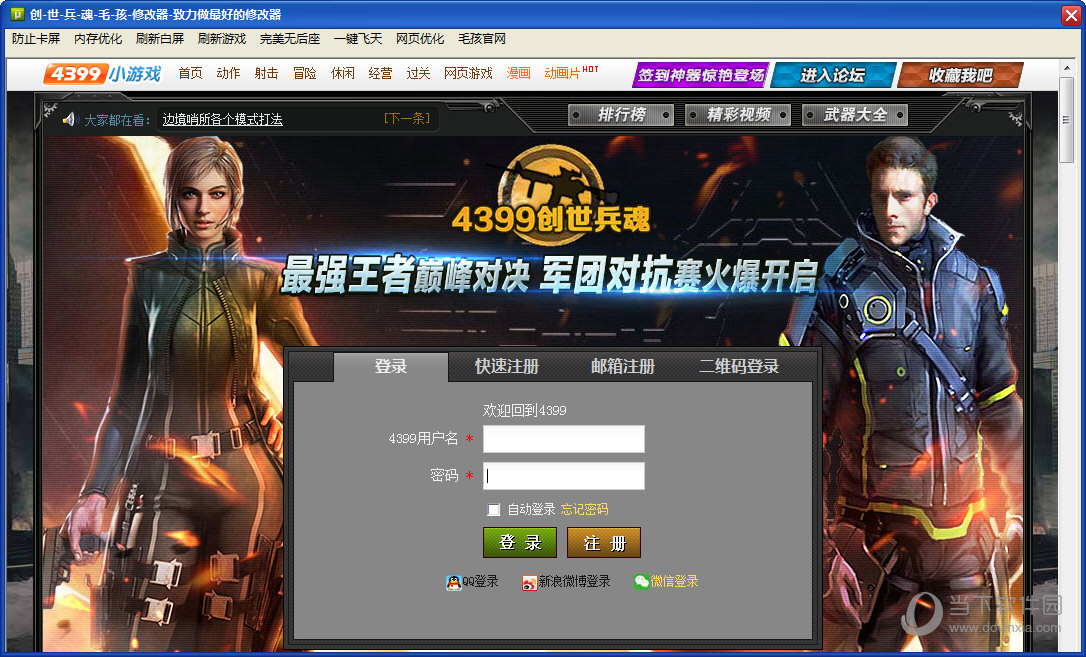
Task: Open 精彩视频 button
Action: (x=738, y=115)
